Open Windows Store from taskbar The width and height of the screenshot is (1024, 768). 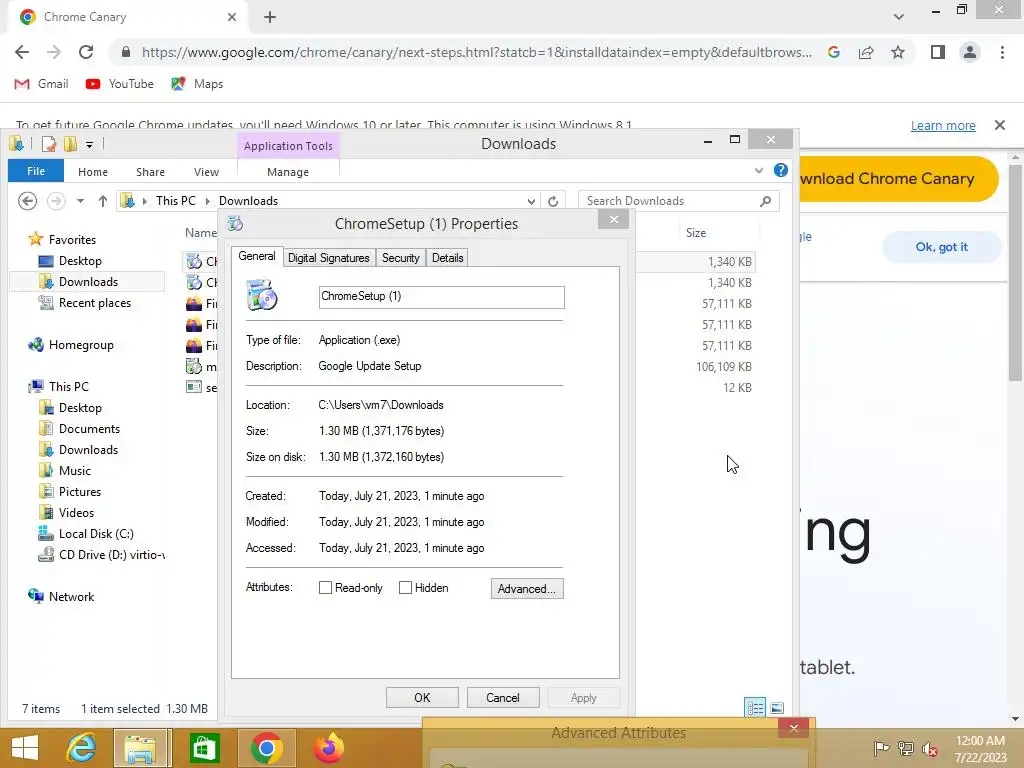click(204, 748)
